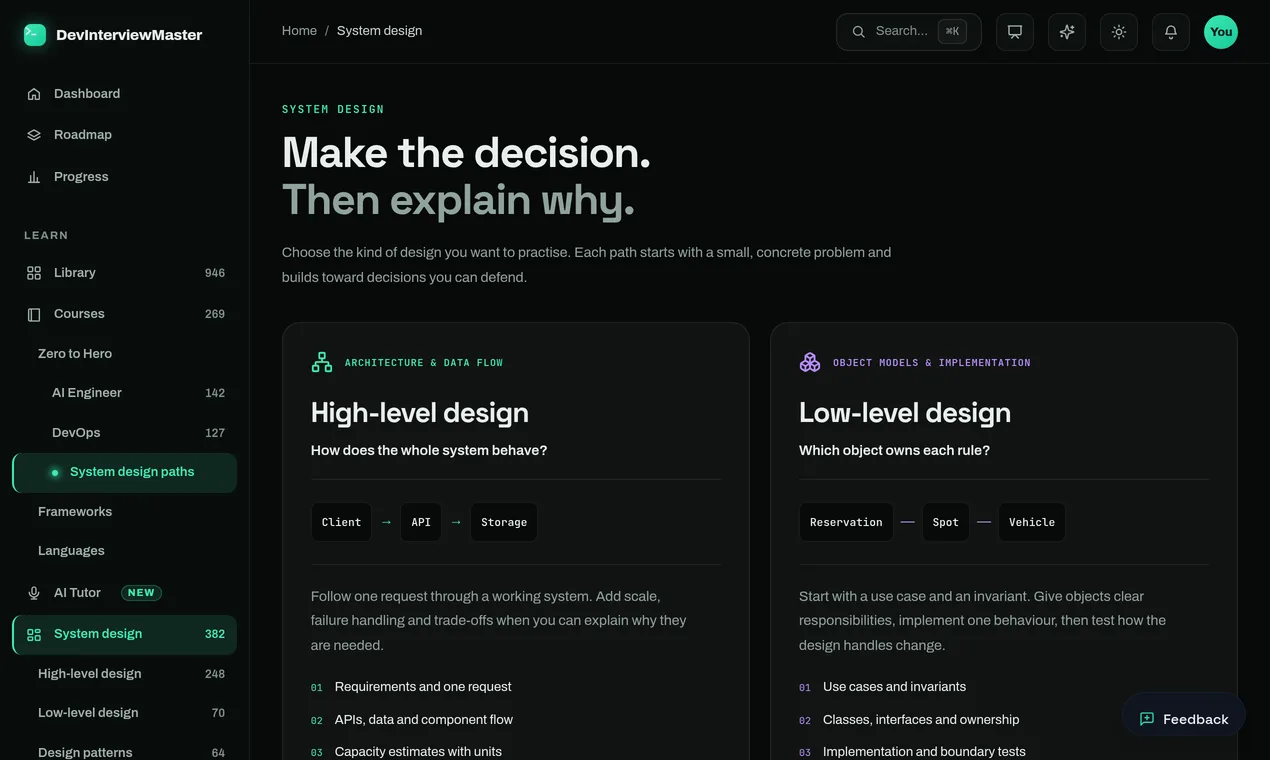Screen dimensions: 1270x760
Task: Click the 'OBJECT MODELS & IMPLEMENTATION' label
Action: [x=932, y=363]
